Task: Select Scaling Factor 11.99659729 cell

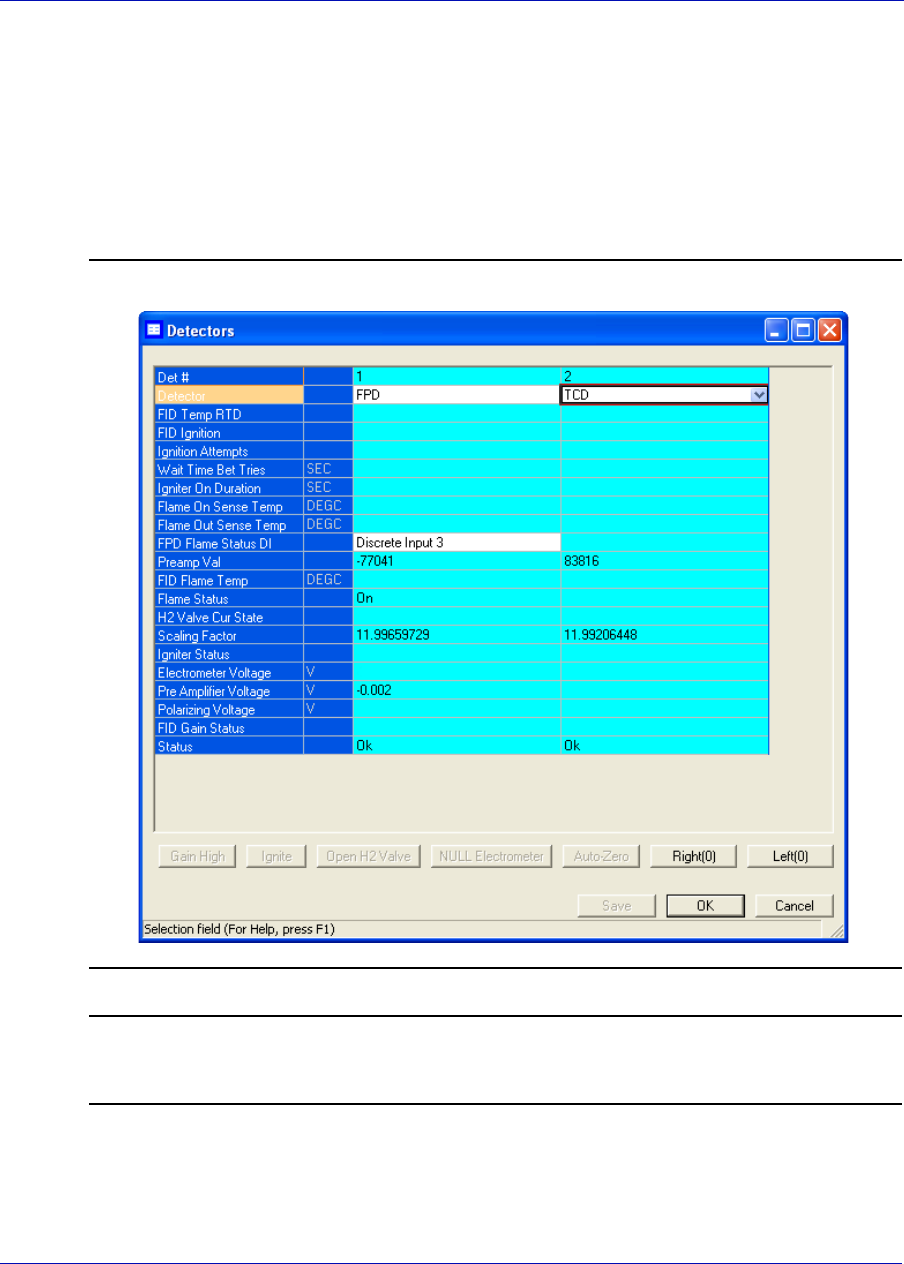Action: pyautogui.click(x=456, y=635)
